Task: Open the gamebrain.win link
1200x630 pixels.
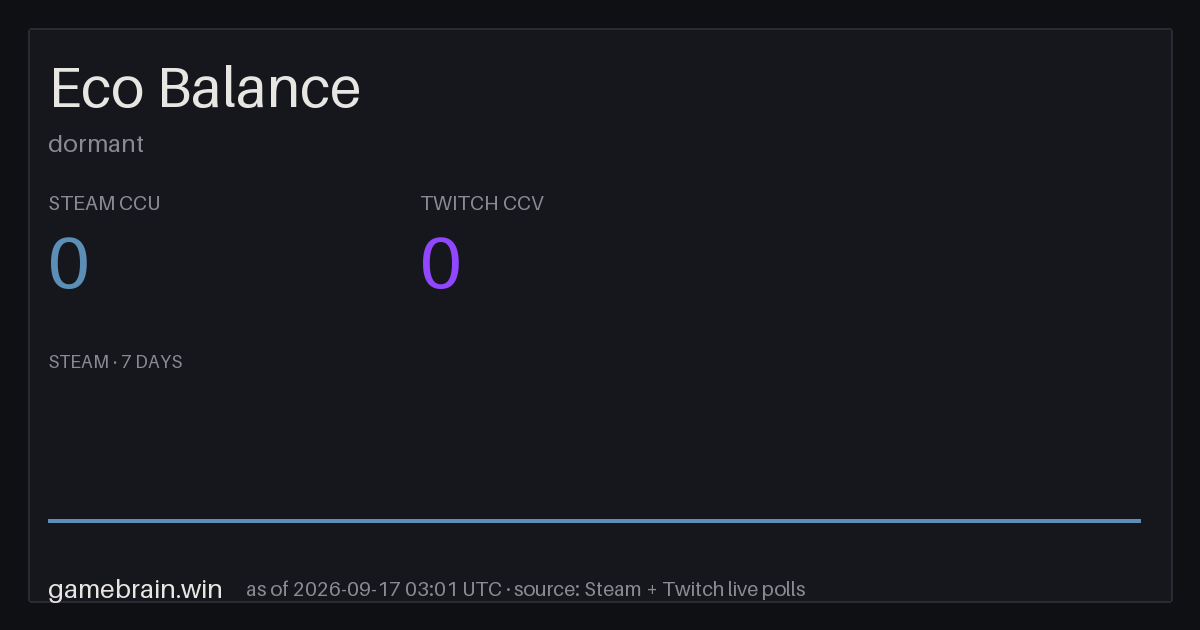Action: coord(135,589)
